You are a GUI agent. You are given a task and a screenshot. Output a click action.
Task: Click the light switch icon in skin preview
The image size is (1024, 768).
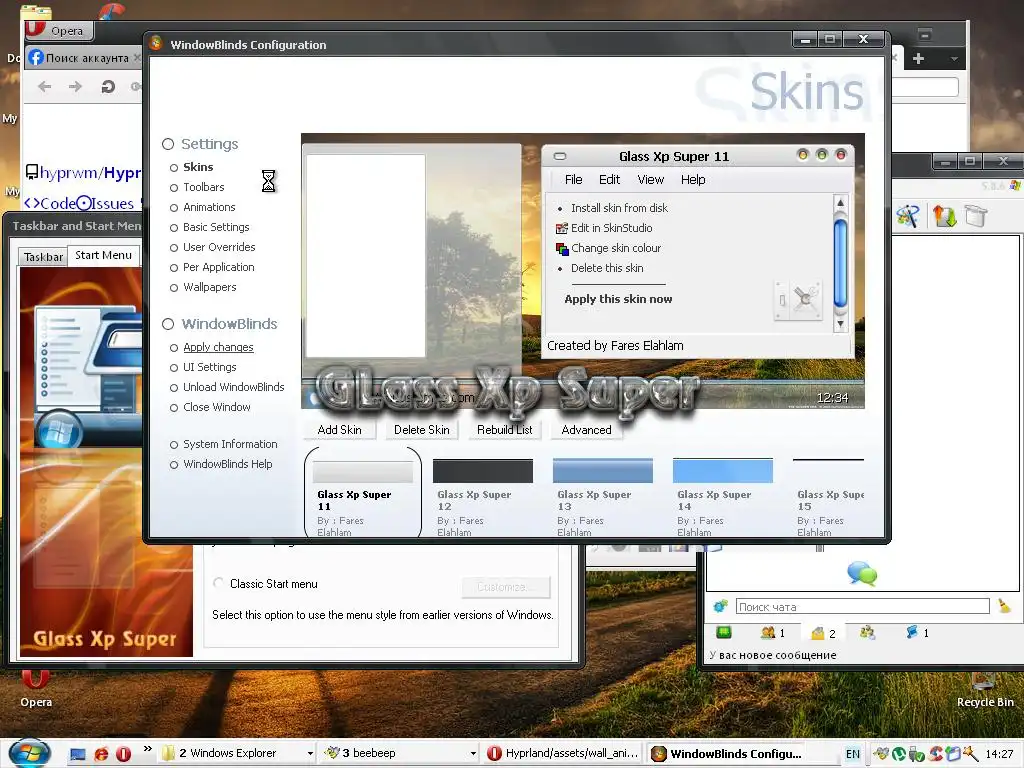782,300
